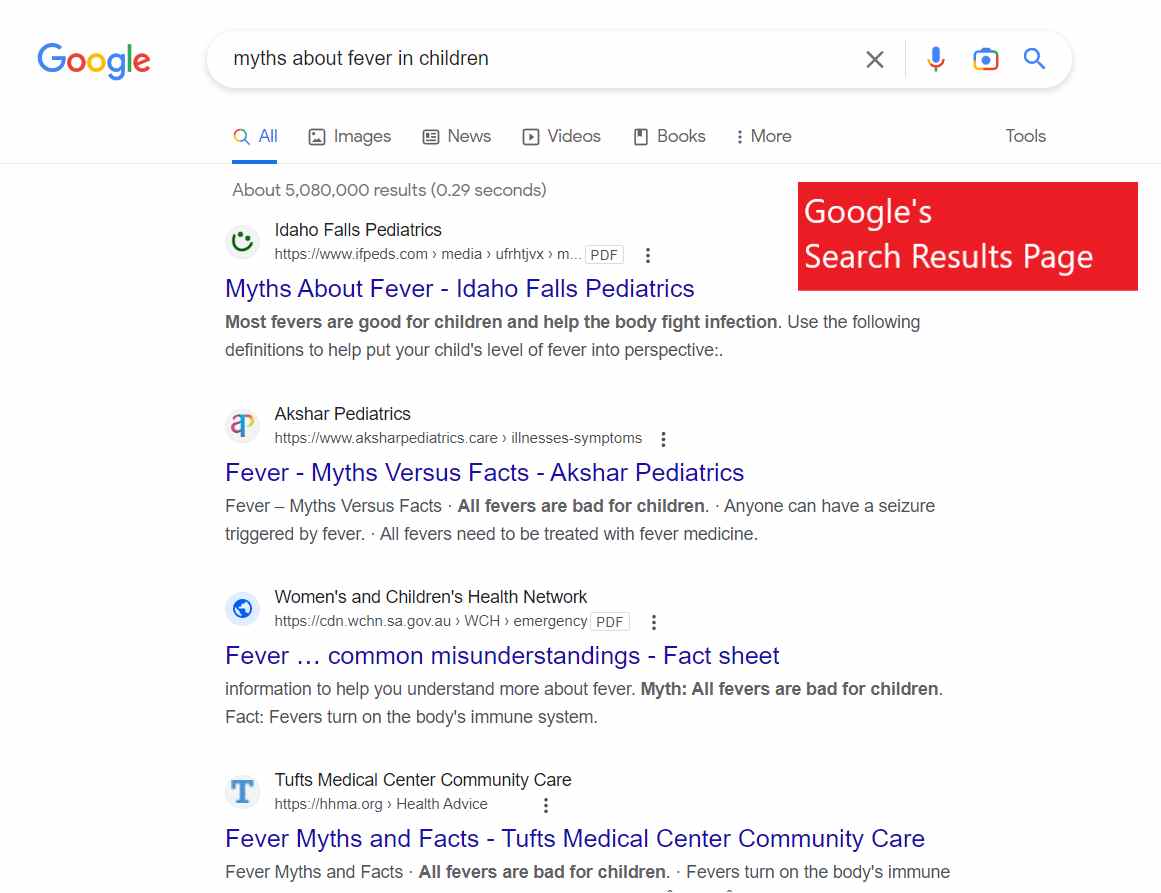Expand More search categories
Viewport: 1161px width, 893px height.
pyautogui.click(x=763, y=136)
